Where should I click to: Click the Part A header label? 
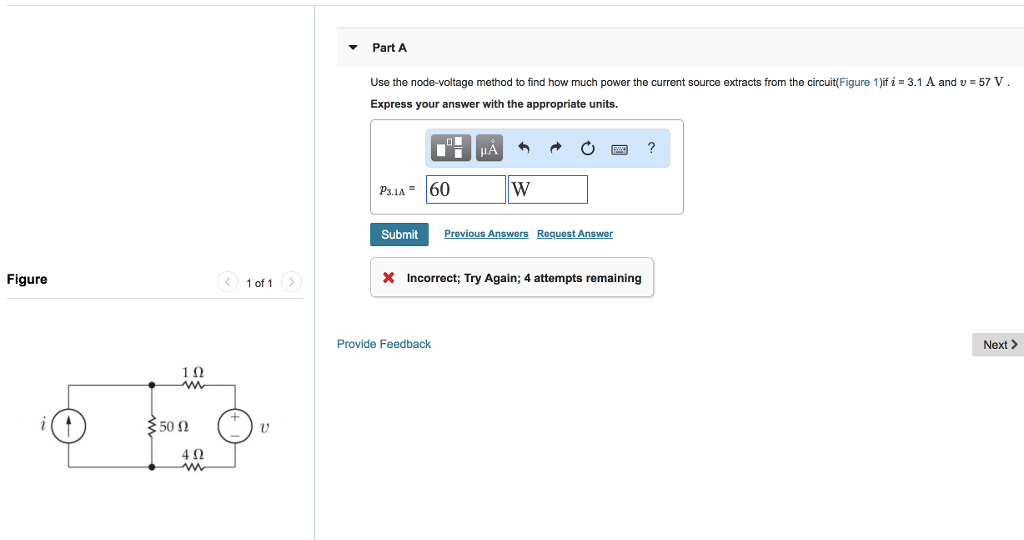[389, 48]
